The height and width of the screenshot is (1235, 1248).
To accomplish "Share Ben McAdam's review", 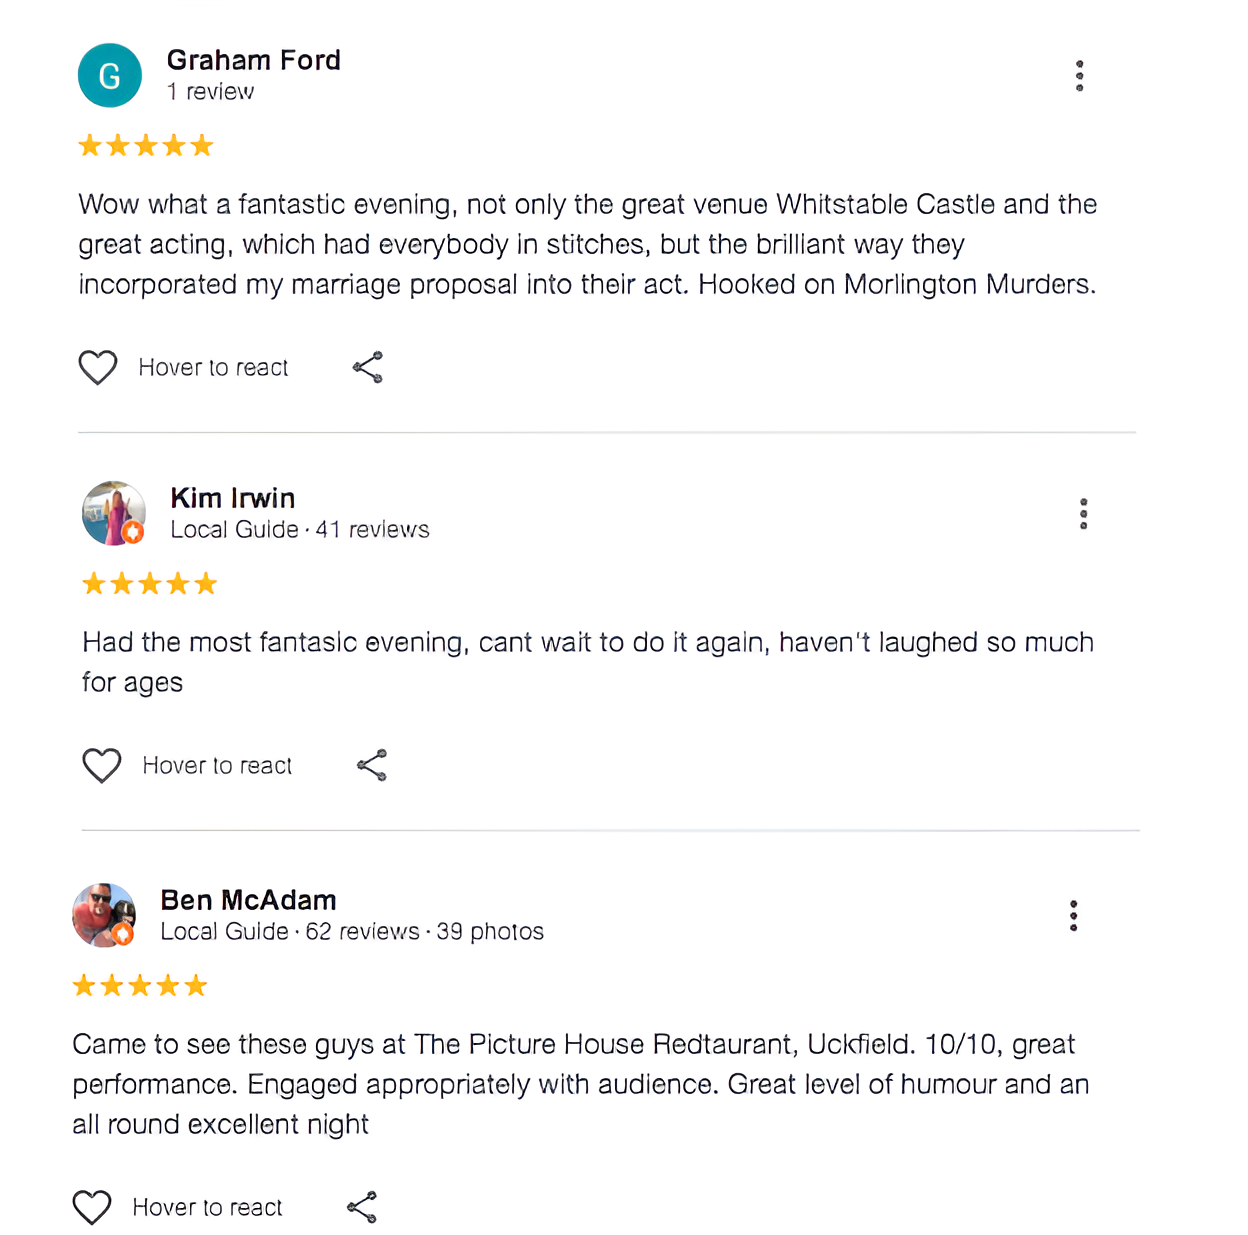I will click(x=362, y=1208).
